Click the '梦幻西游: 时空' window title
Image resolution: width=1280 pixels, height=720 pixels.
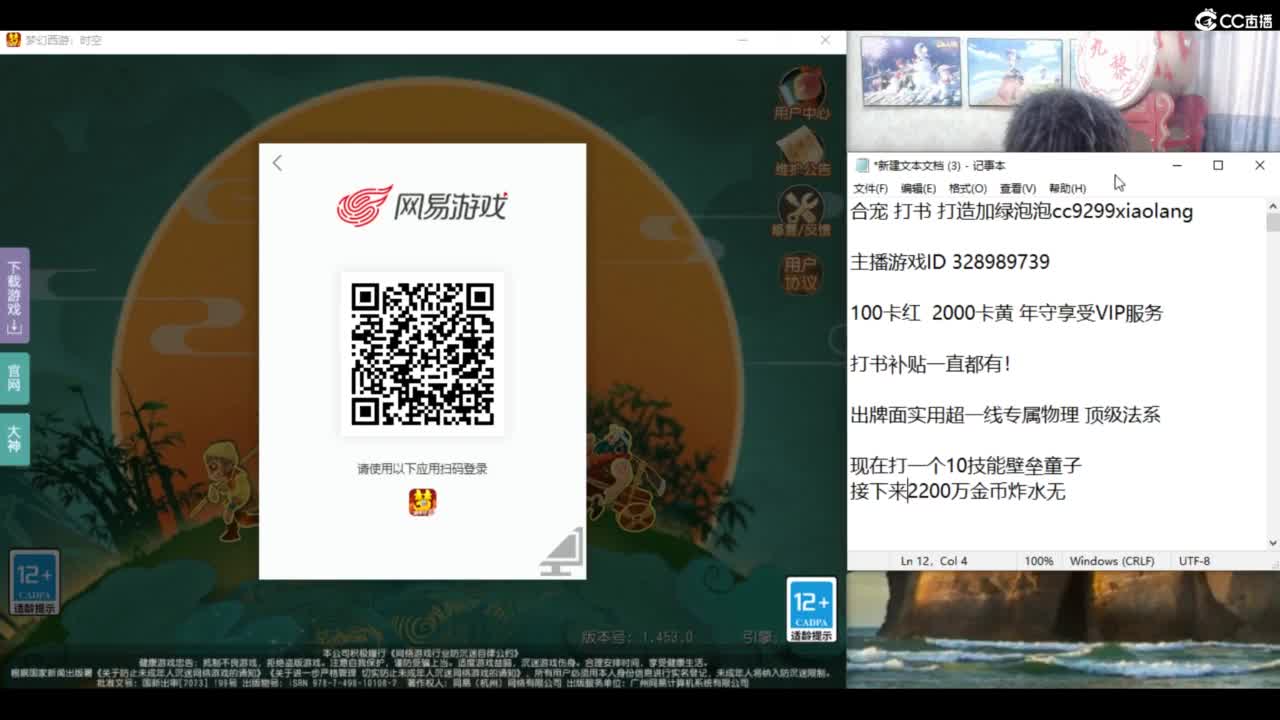point(64,40)
